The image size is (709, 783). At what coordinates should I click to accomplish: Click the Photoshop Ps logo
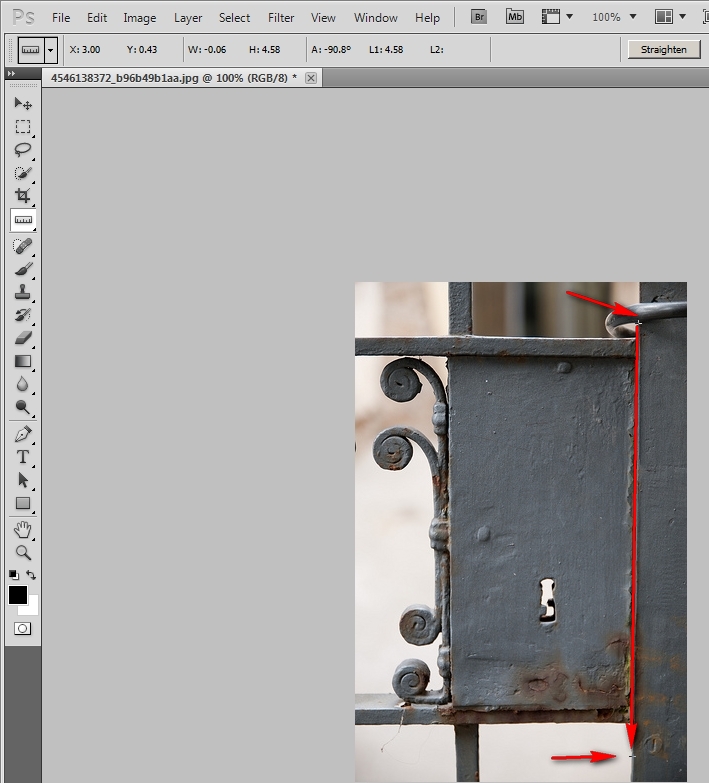(23, 17)
